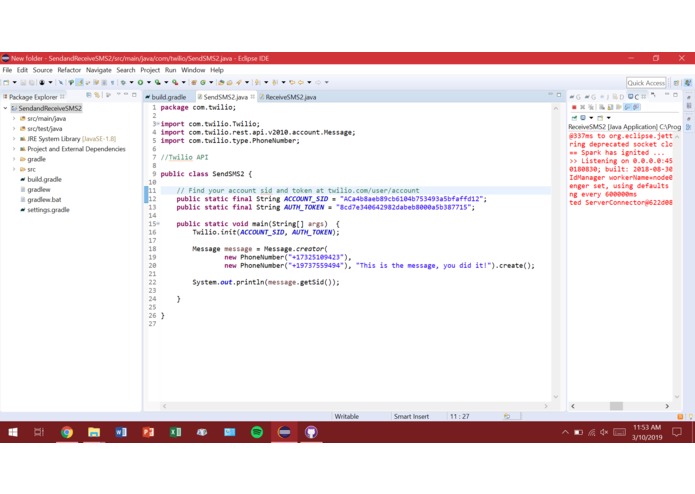Click the External Tools run icon
Image resolution: width=695 pixels, height=494 pixels.
(x=175, y=82)
